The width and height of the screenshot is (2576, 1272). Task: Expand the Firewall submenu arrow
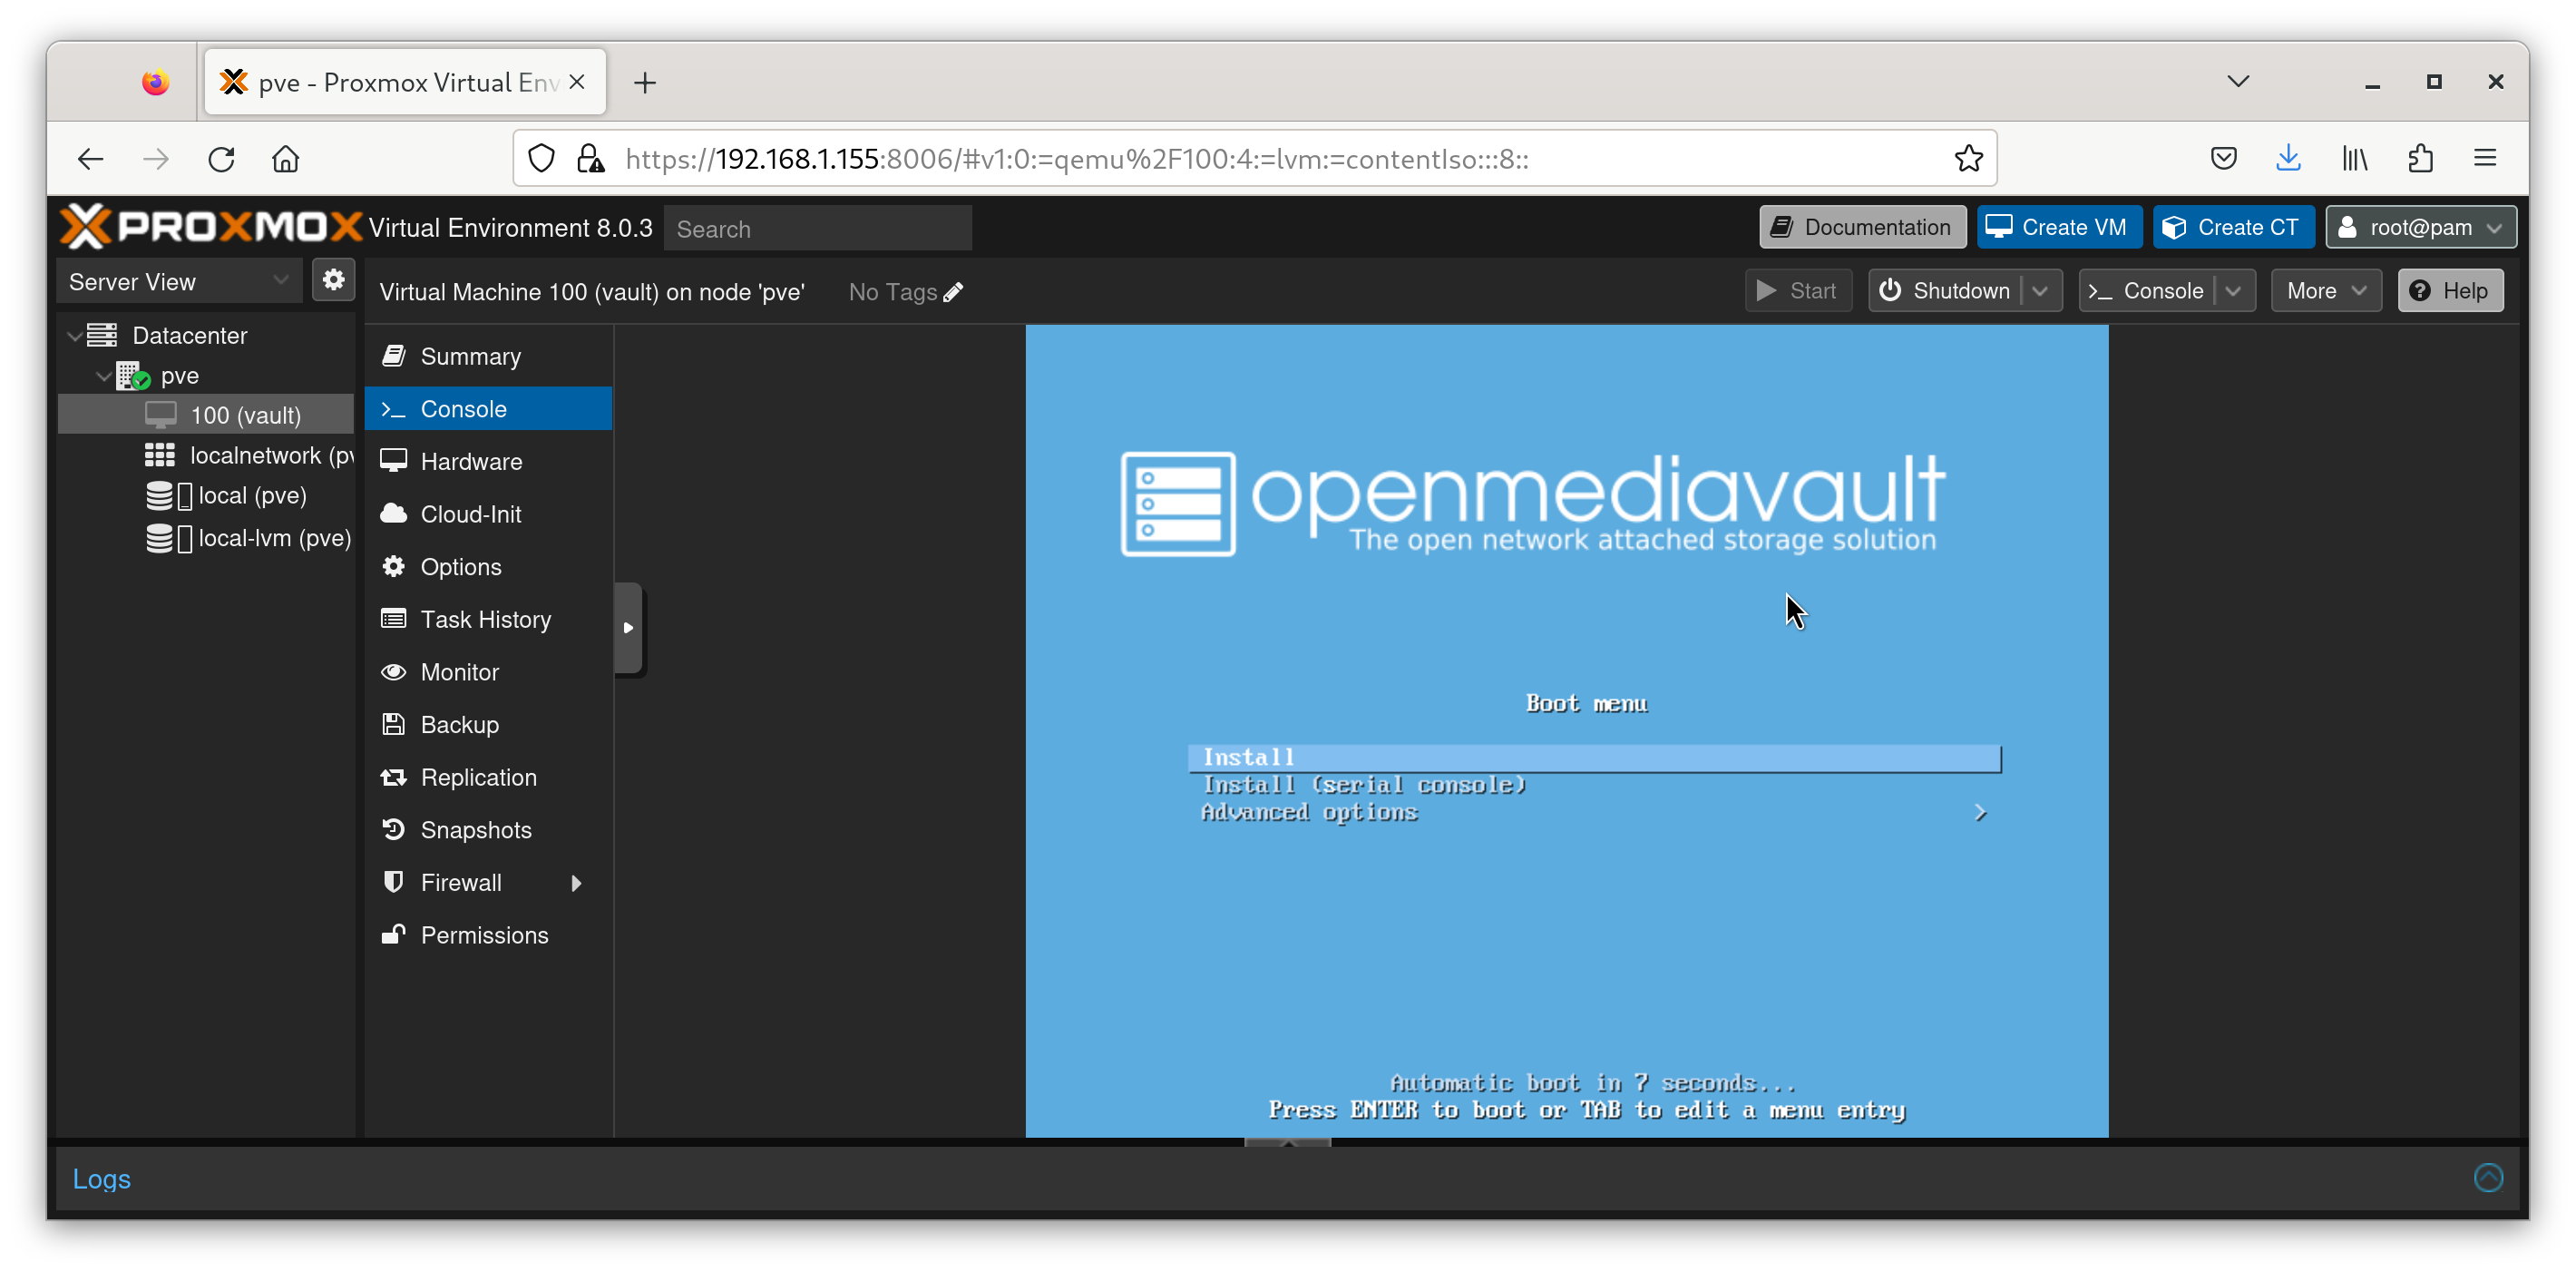tap(576, 883)
